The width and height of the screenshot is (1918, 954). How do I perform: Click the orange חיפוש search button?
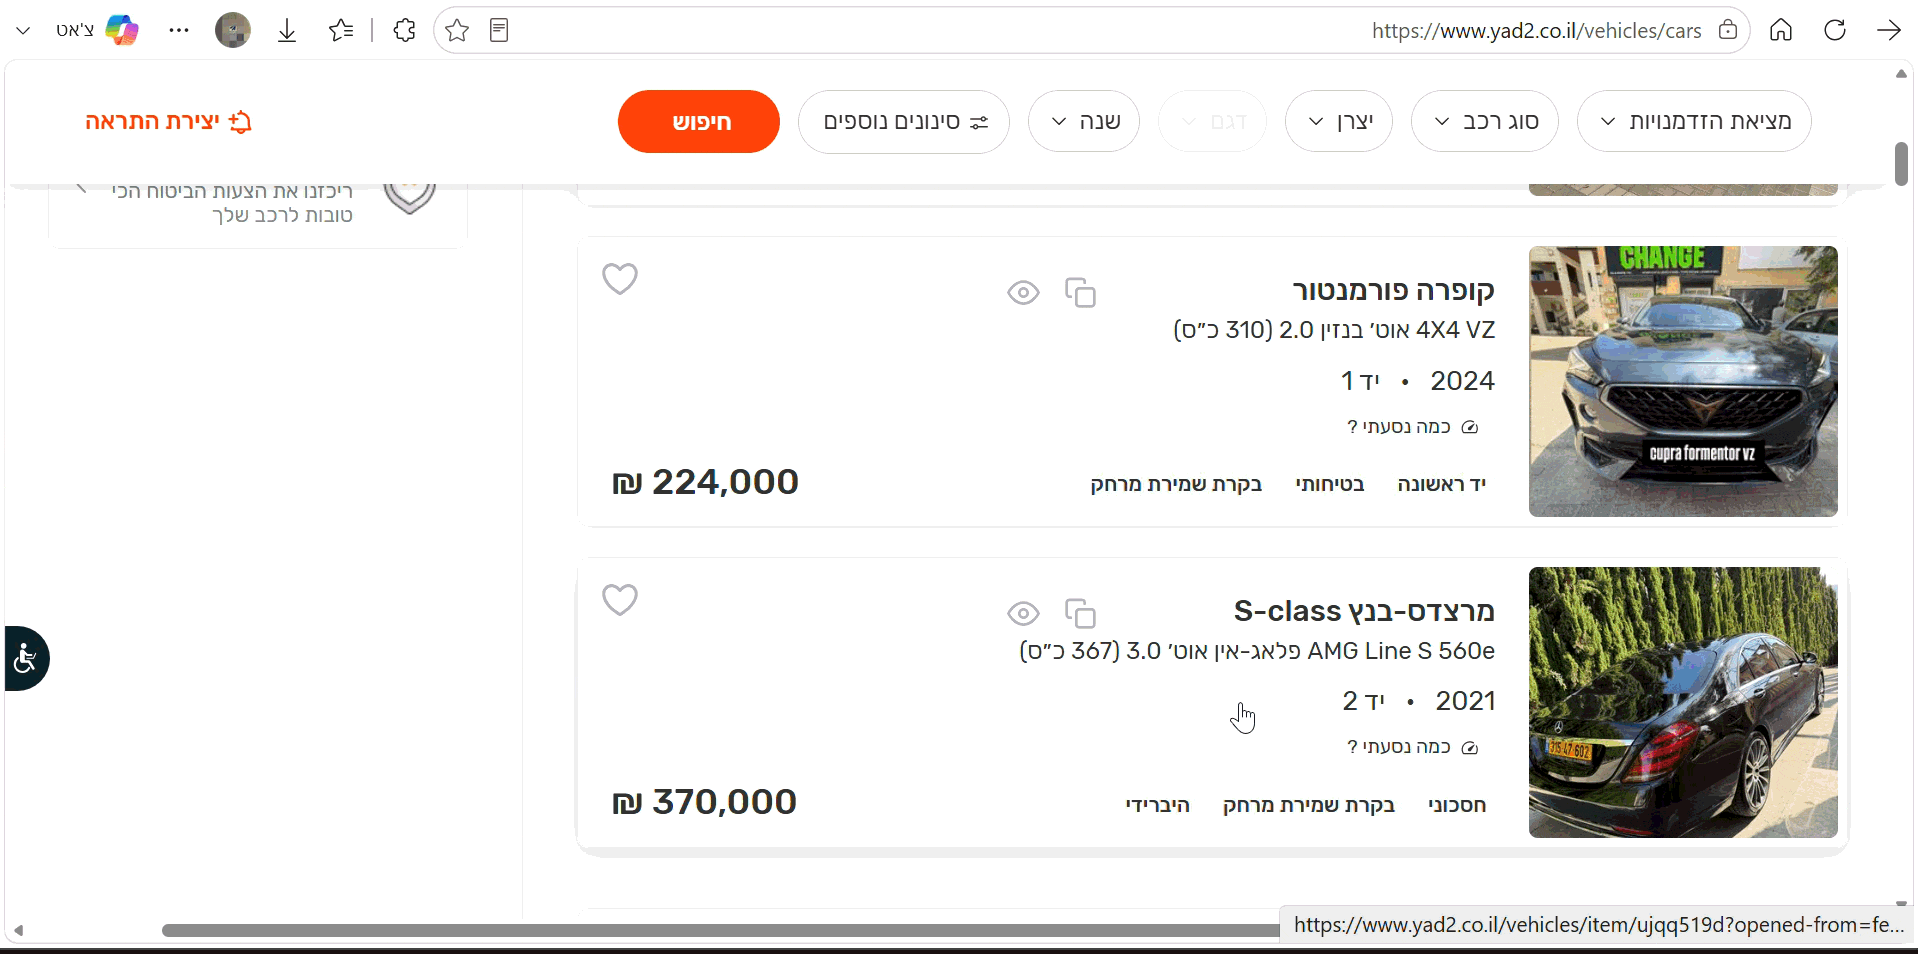(699, 121)
